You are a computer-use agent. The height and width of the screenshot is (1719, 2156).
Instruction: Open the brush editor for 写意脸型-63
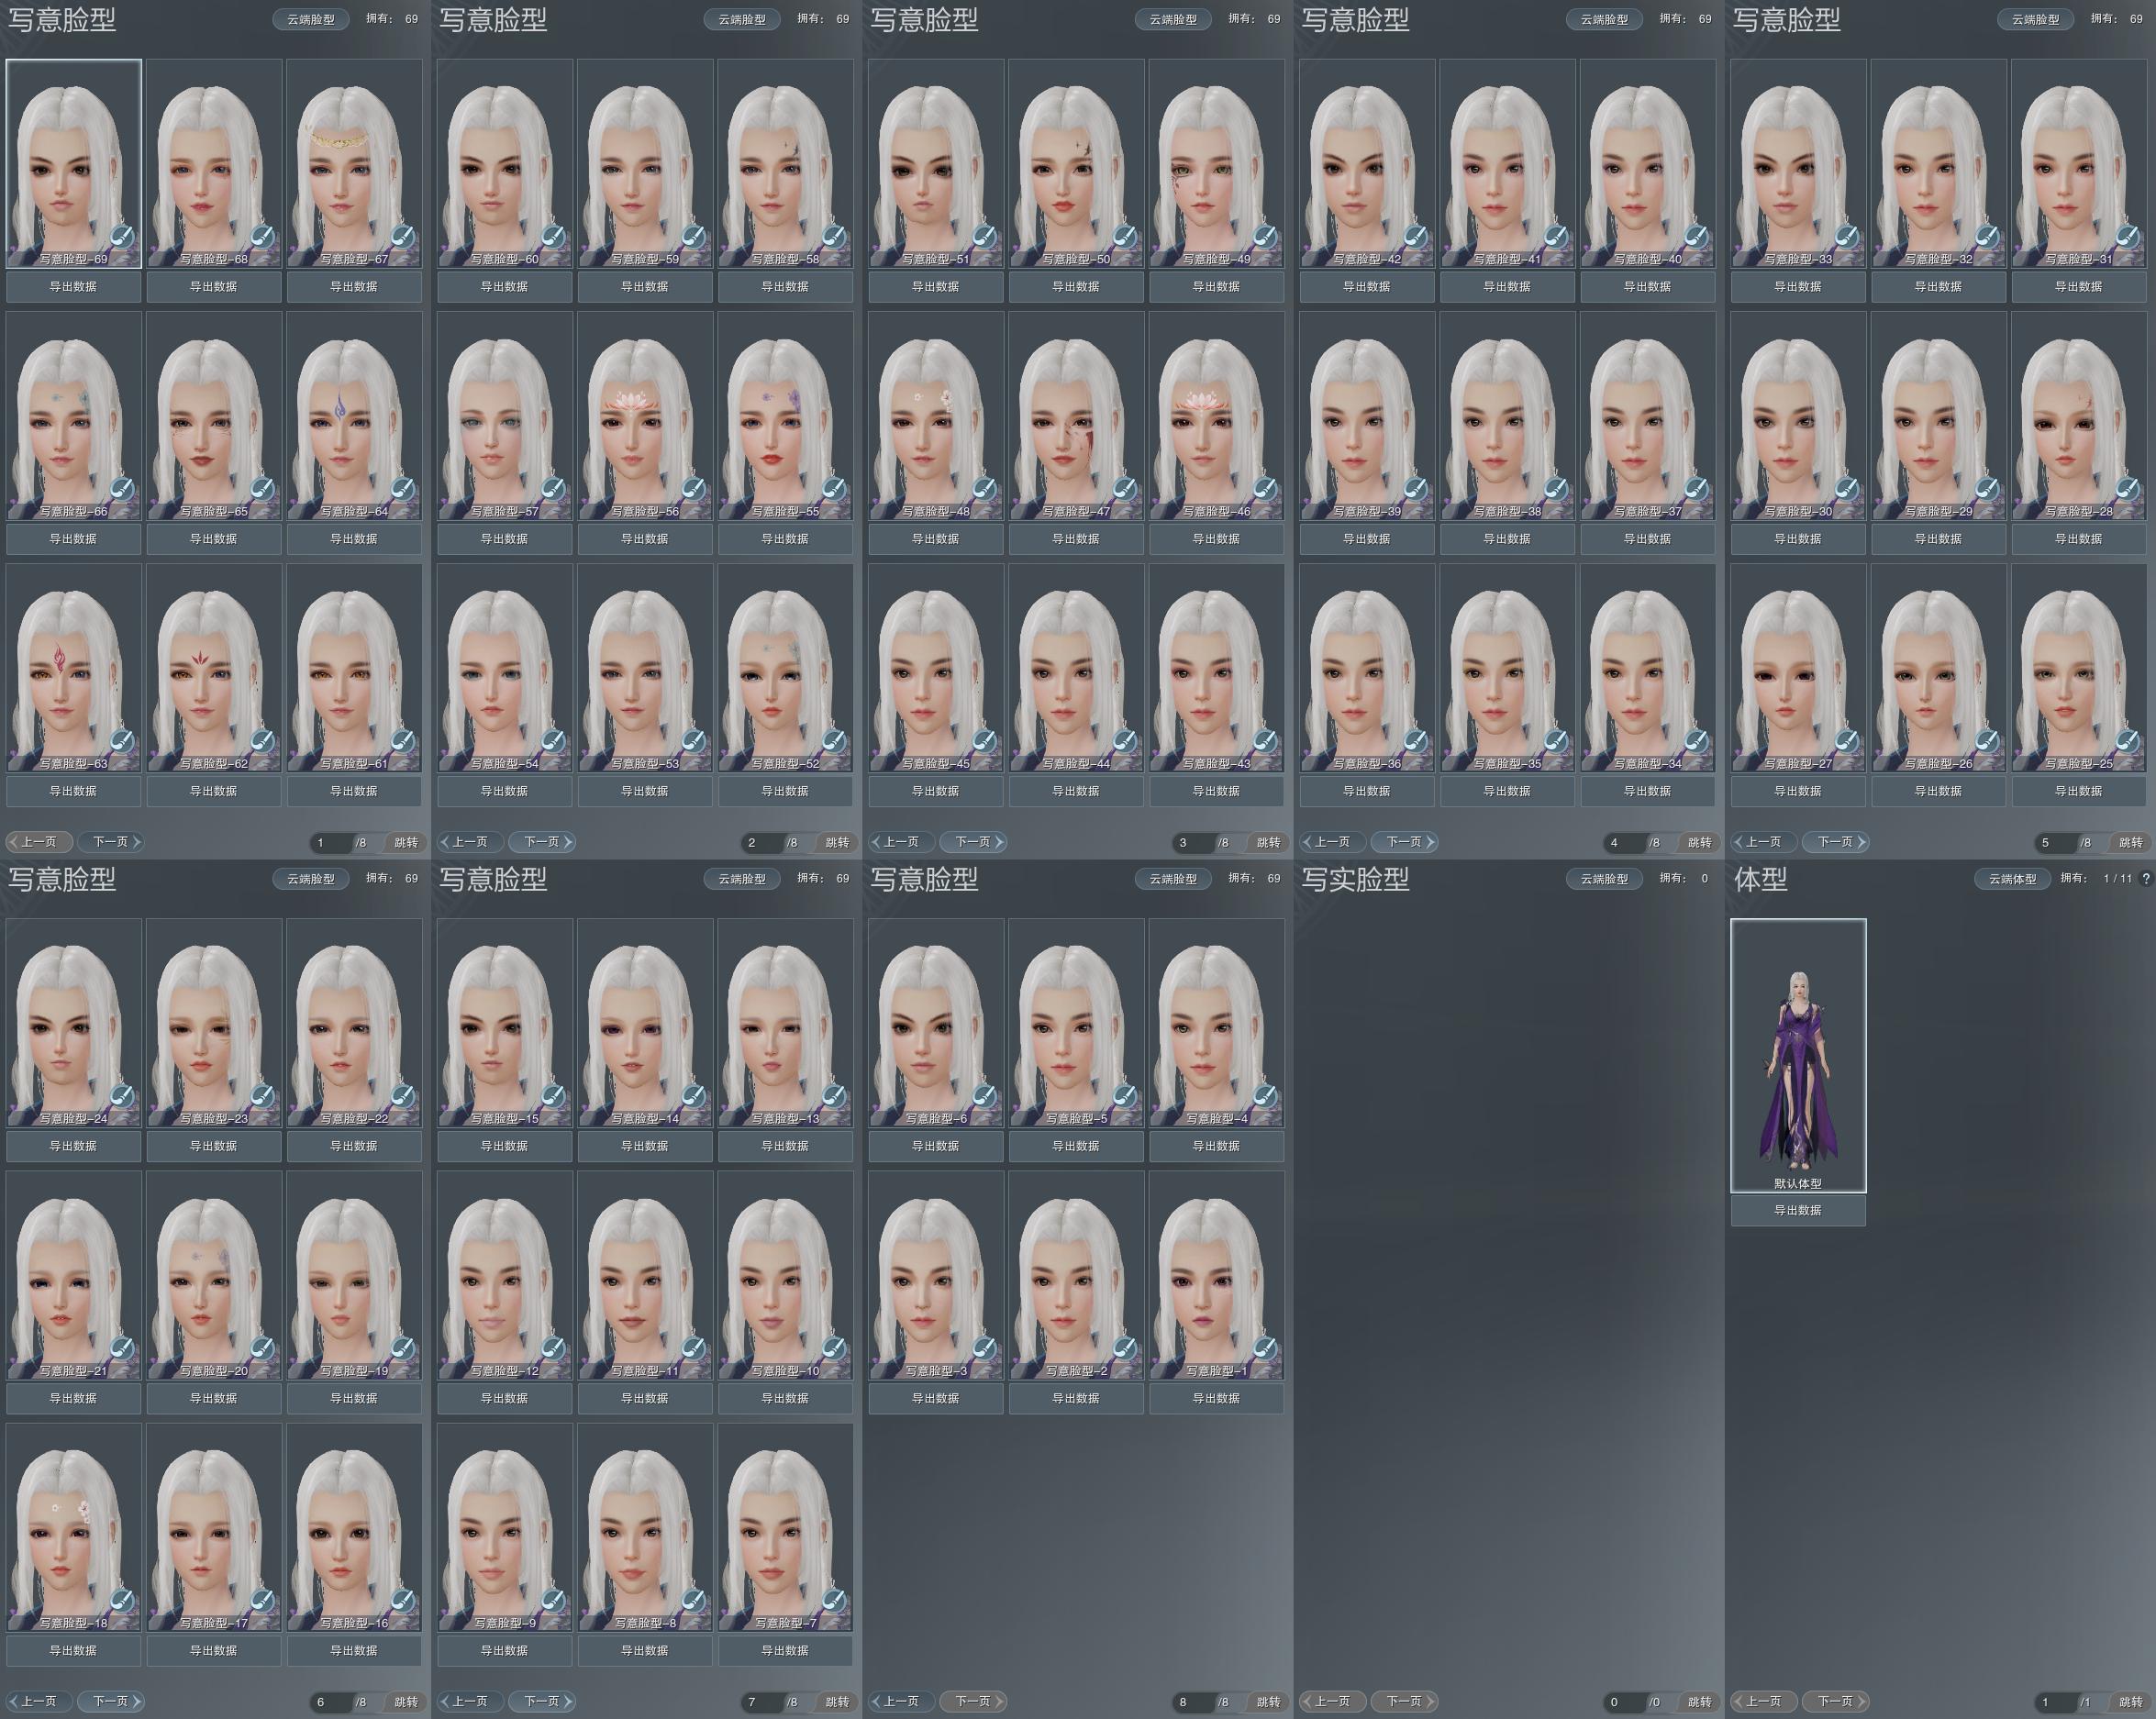pyautogui.click(x=122, y=742)
